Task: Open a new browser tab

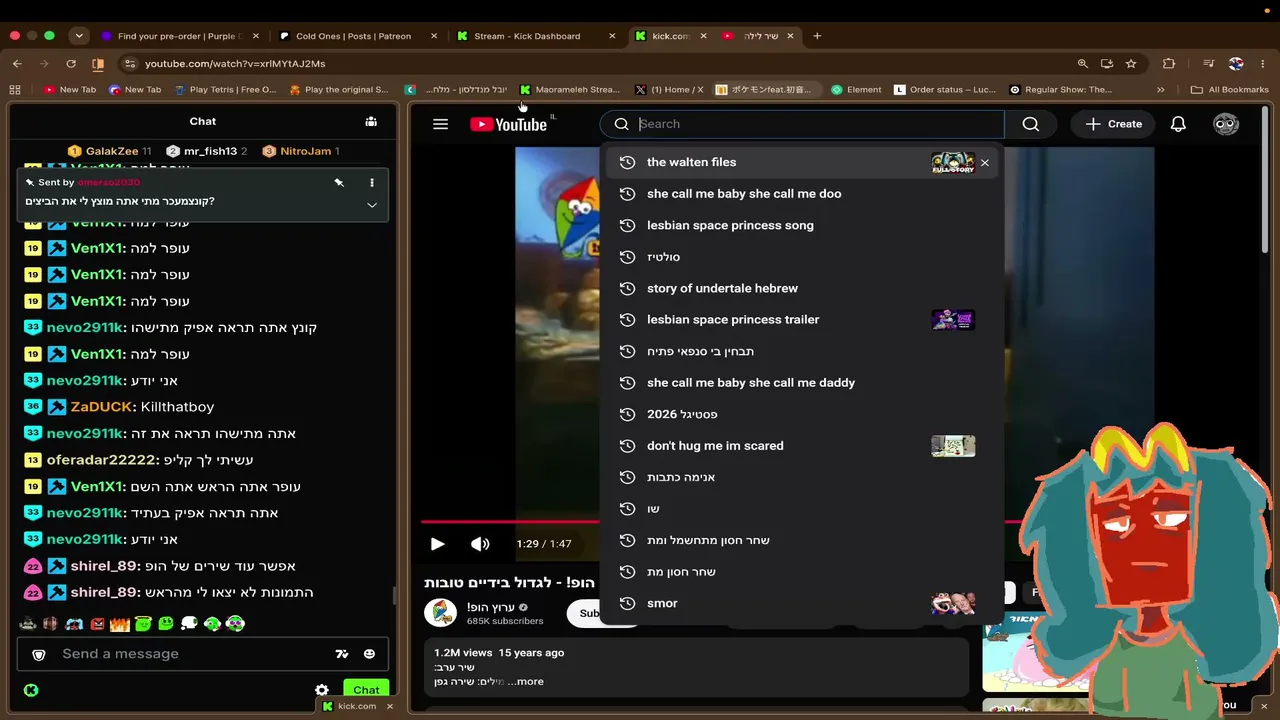Action: click(817, 36)
